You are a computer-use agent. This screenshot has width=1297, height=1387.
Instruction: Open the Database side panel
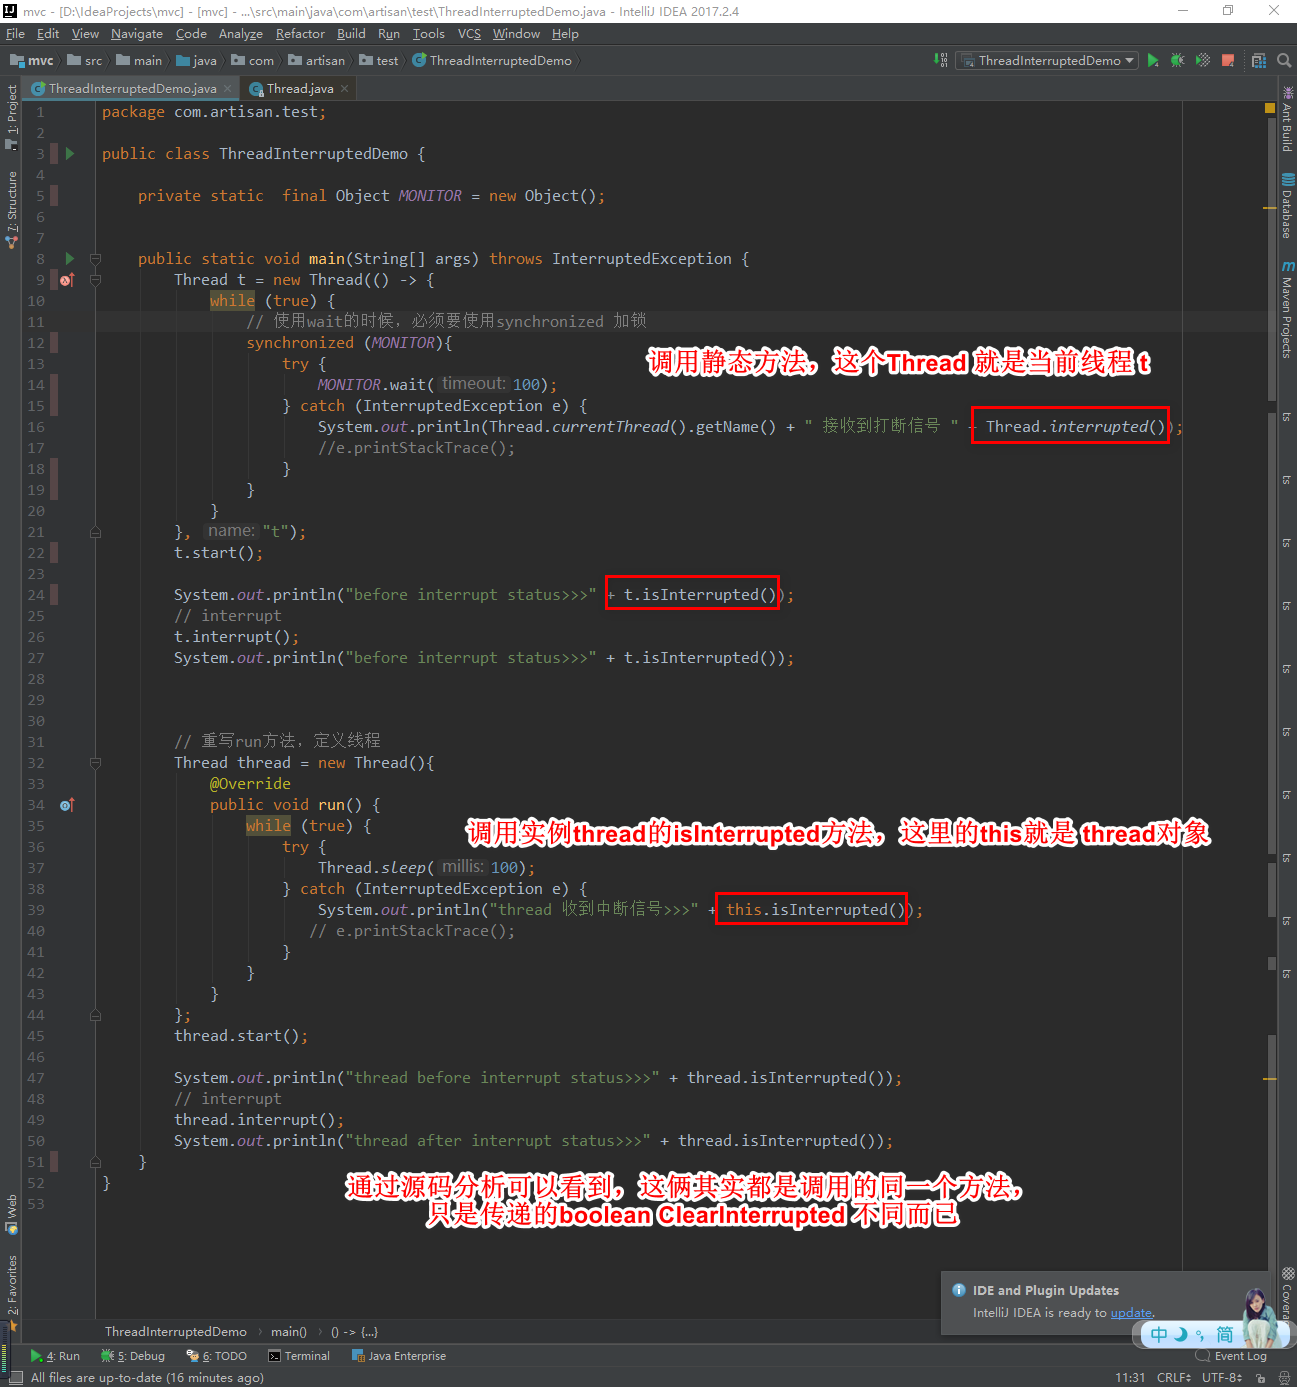(x=1287, y=206)
